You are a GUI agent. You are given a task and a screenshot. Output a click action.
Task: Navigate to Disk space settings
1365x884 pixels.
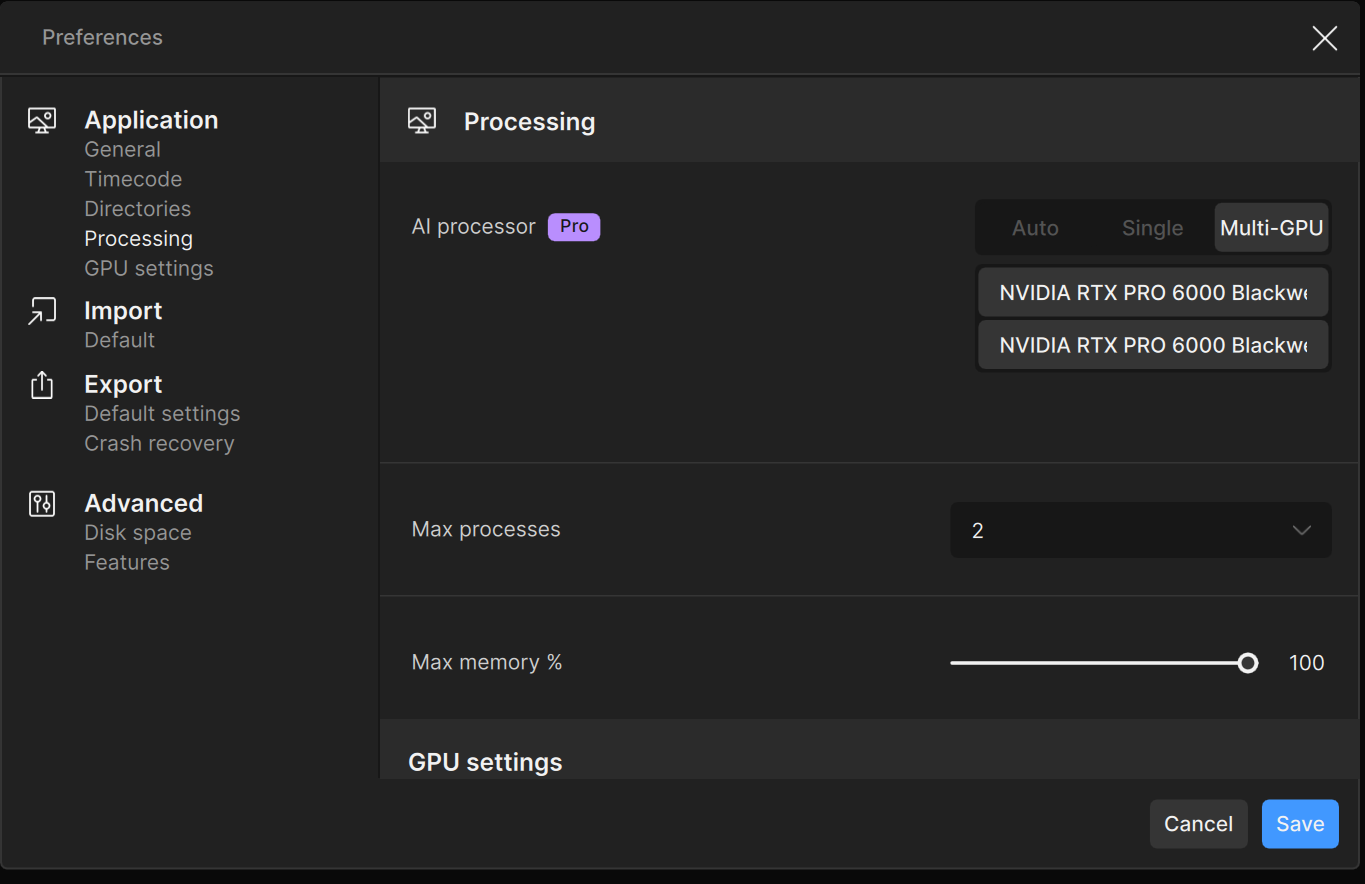coord(138,533)
